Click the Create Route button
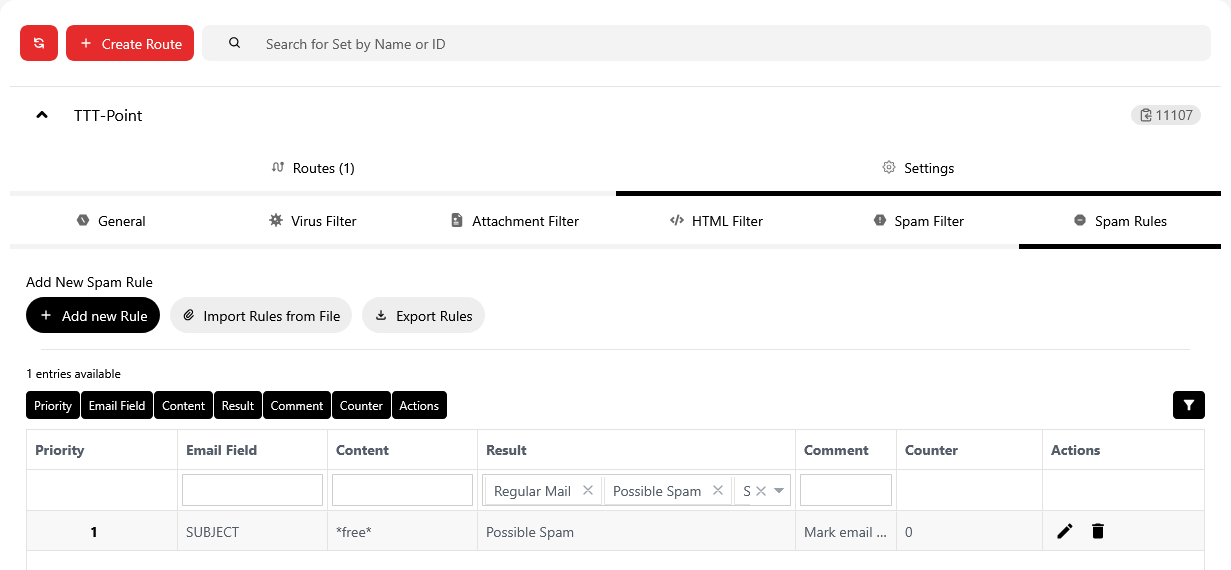 (130, 43)
